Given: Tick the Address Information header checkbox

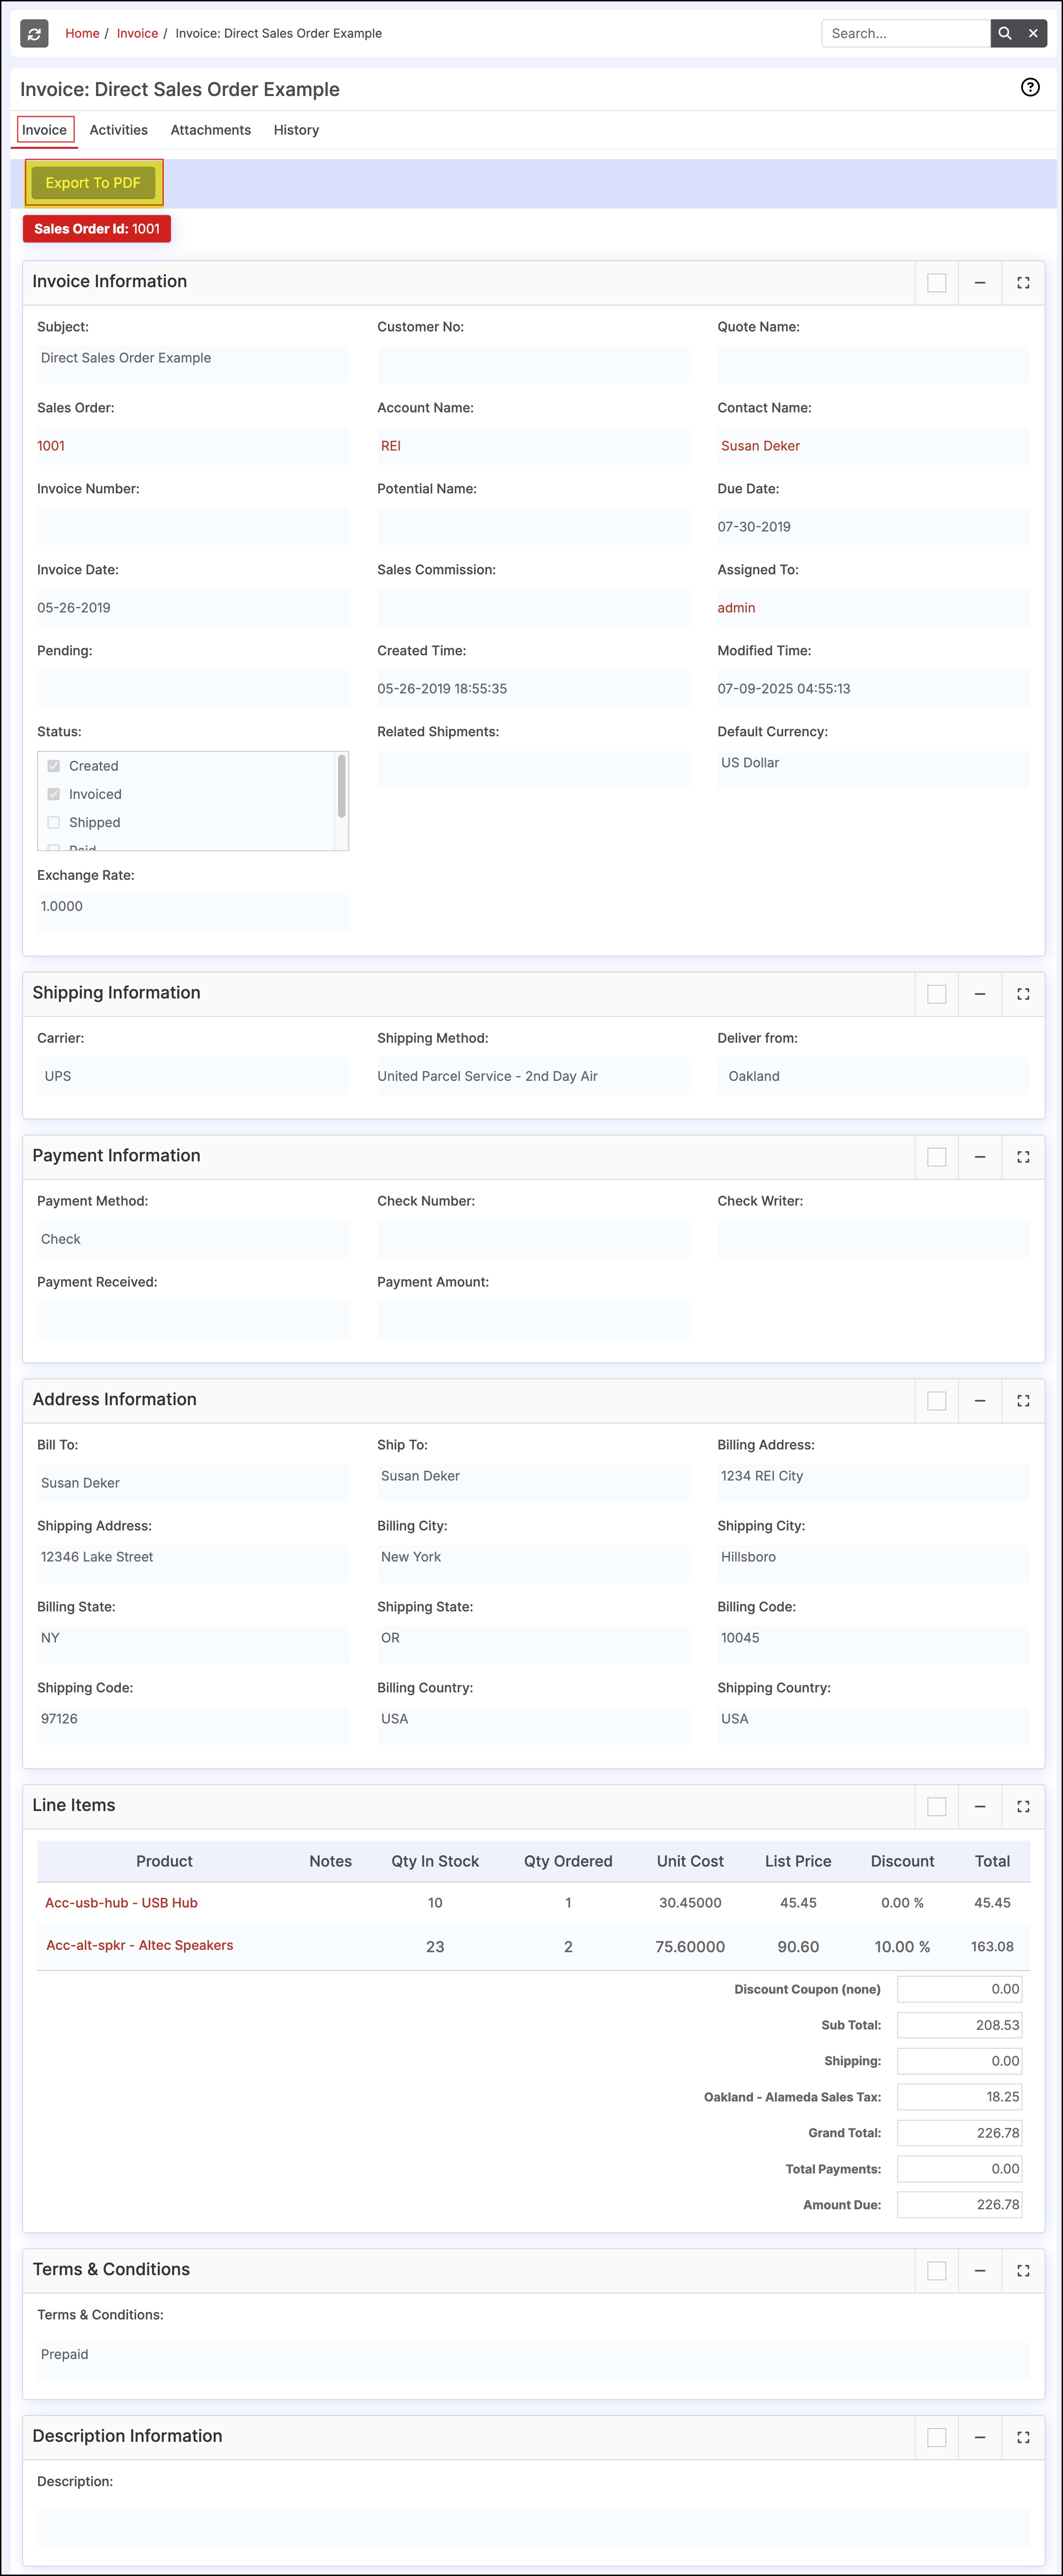Looking at the screenshot, I should 936,1401.
